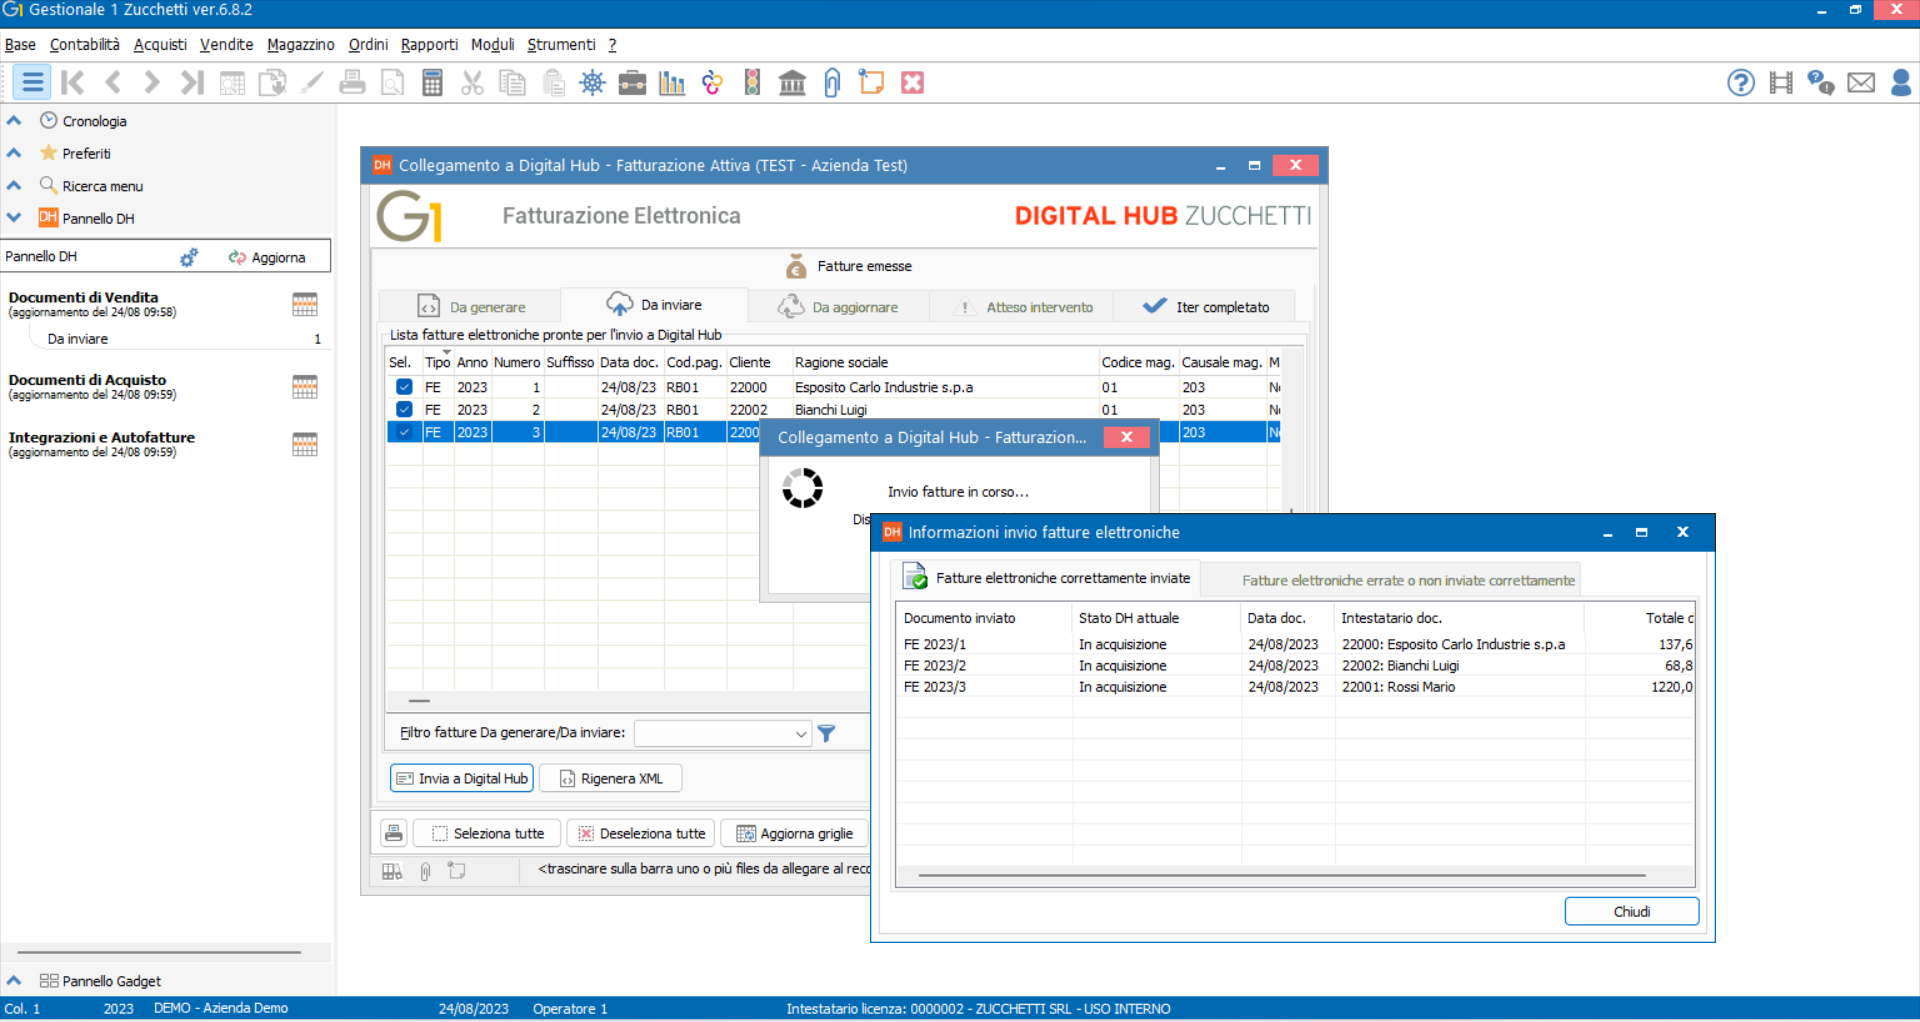Expand the Cronologia section
The image size is (1920, 1022).
(13, 120)
